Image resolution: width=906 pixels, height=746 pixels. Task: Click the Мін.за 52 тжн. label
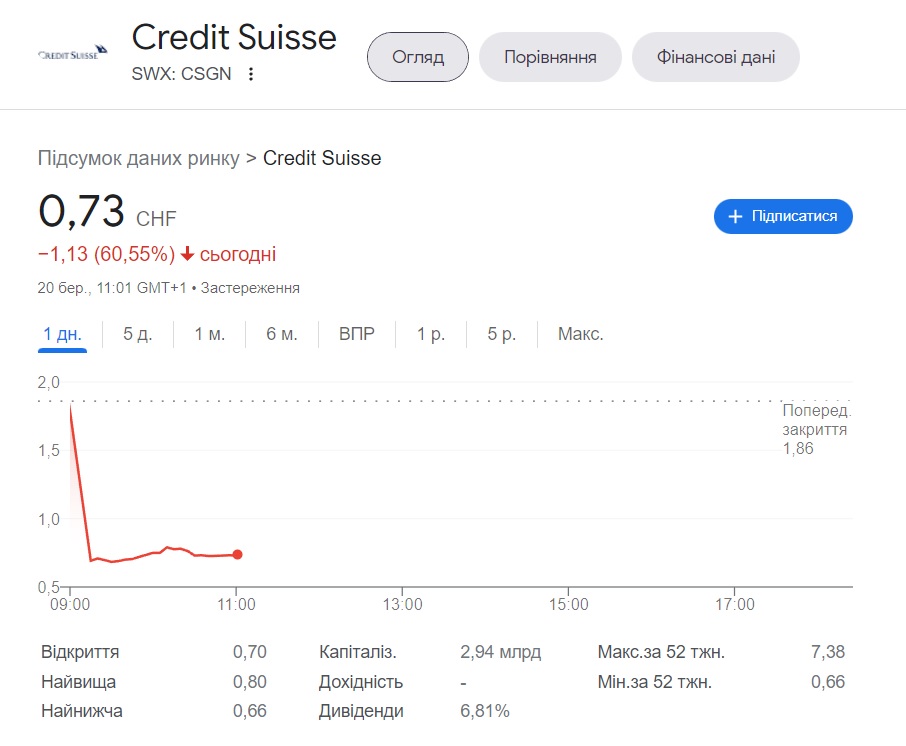(655, 682)
